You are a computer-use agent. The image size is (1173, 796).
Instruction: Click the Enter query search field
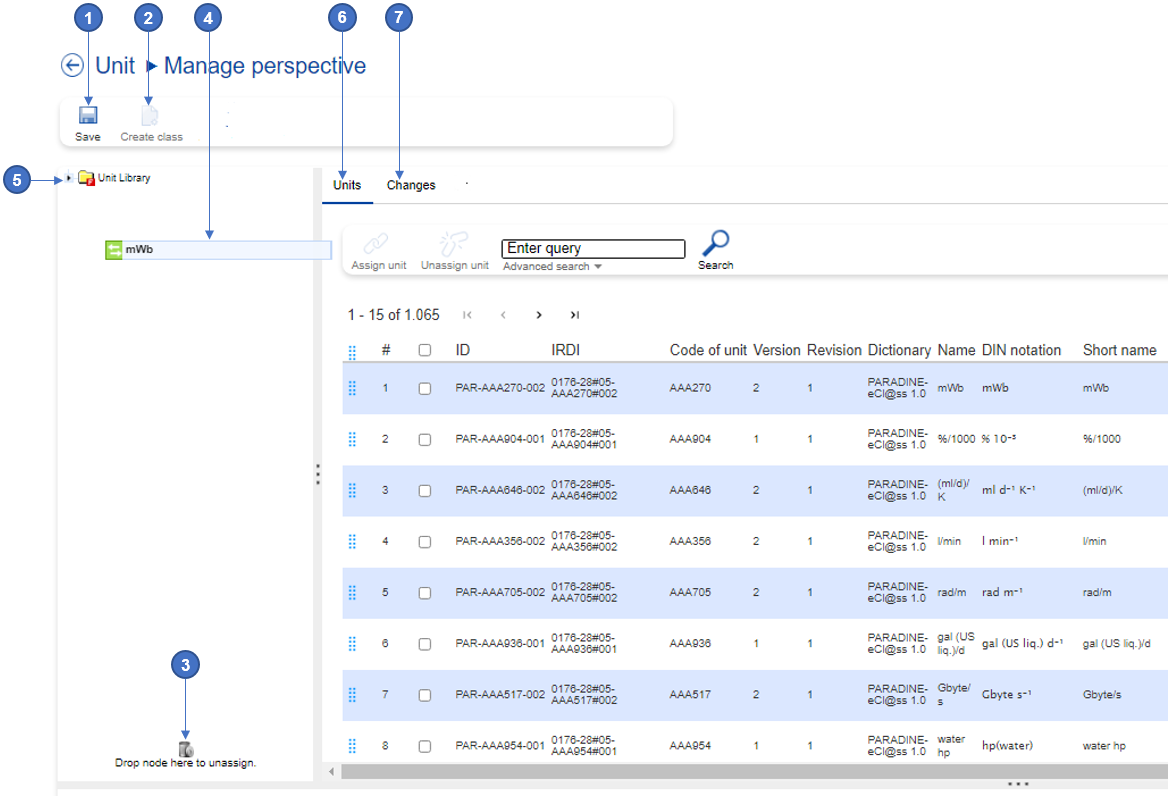(593, 249)
